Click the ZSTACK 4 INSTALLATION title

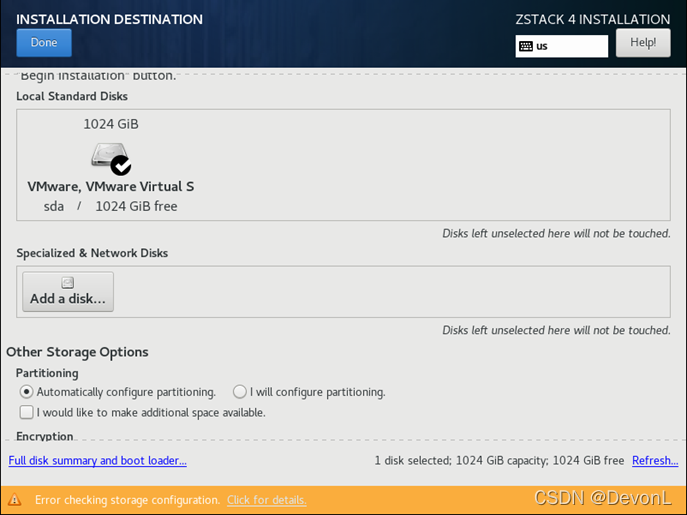click(x=593, y=19)
